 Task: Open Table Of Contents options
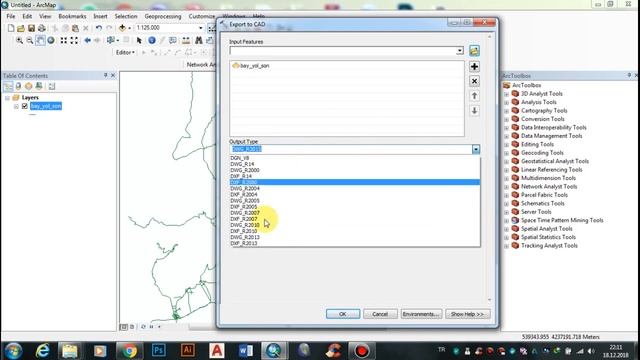[x=52, y=86]
